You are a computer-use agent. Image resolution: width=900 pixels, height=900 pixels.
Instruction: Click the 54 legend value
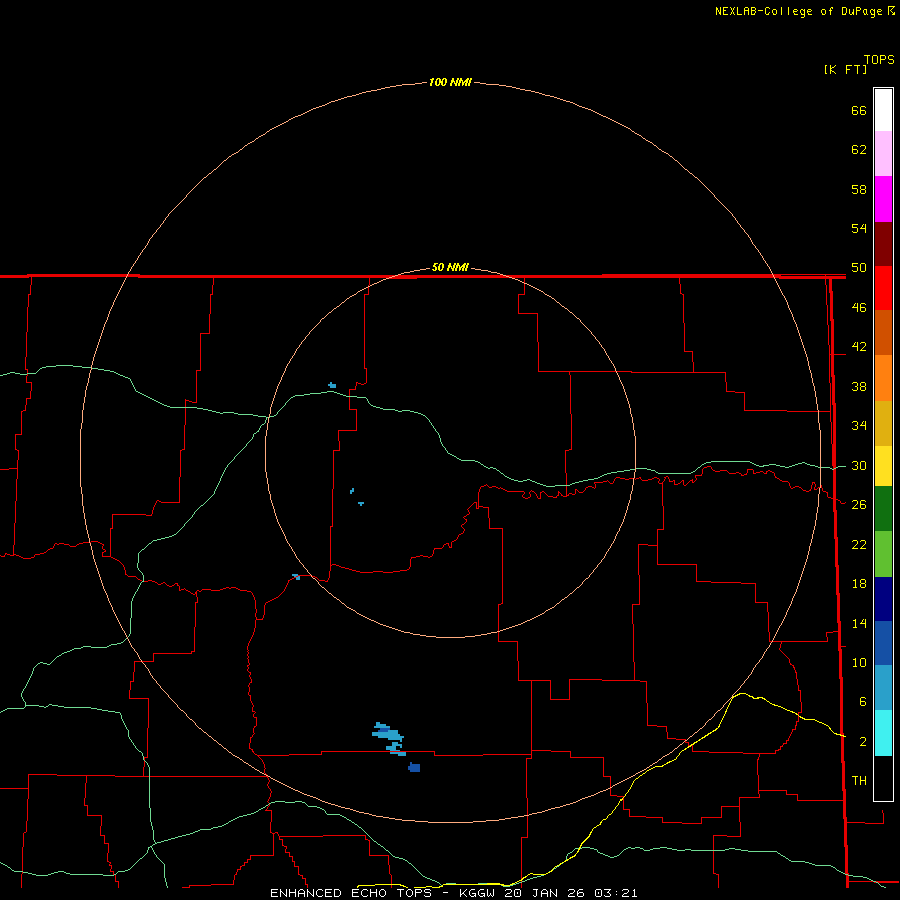(x=859, y=228)
